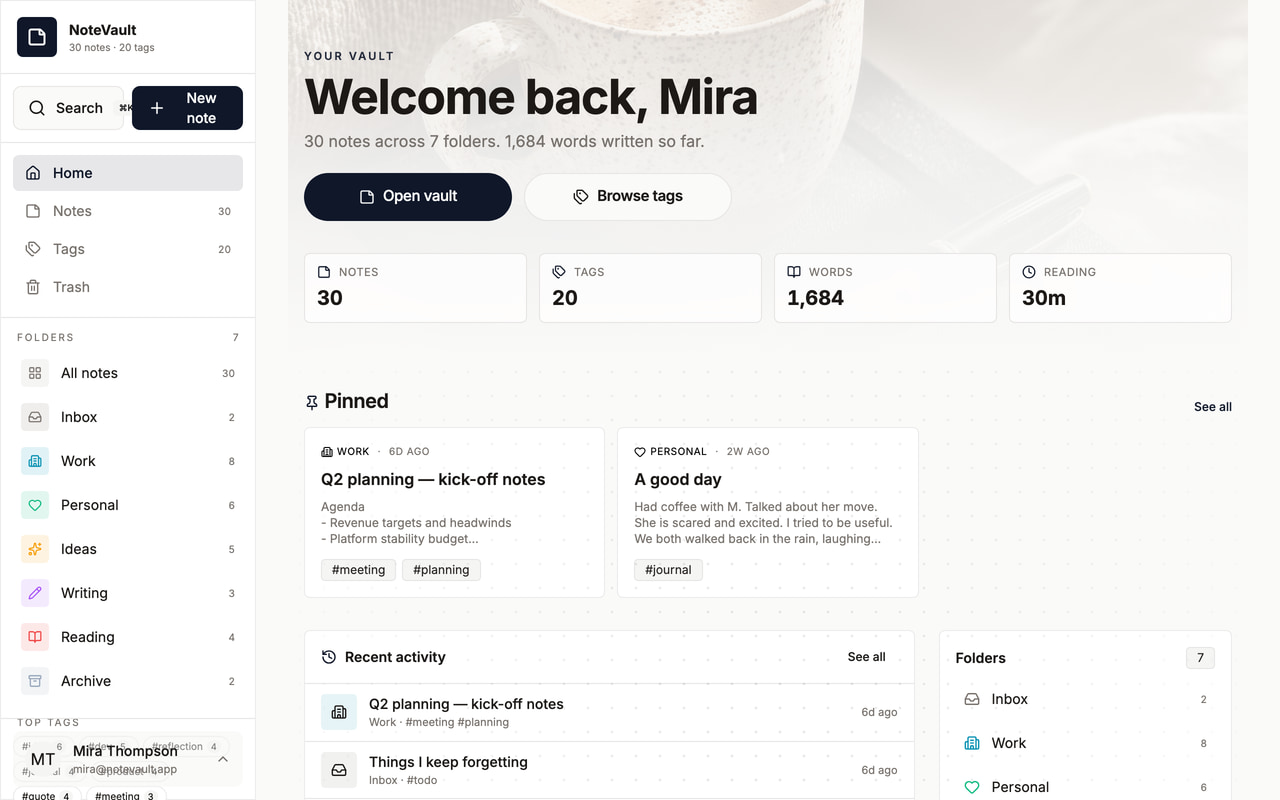
Task: Click the #quote tag under Top Tags
Action: point(48,796)
